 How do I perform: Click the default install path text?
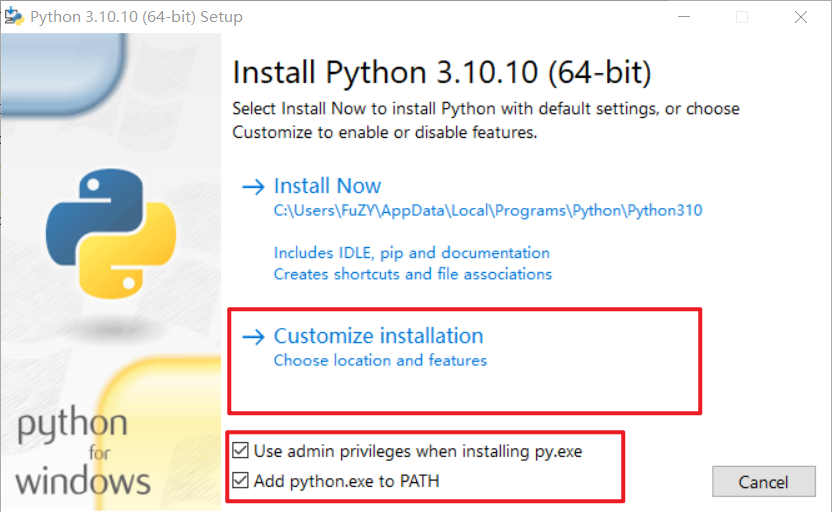[488, 211]
